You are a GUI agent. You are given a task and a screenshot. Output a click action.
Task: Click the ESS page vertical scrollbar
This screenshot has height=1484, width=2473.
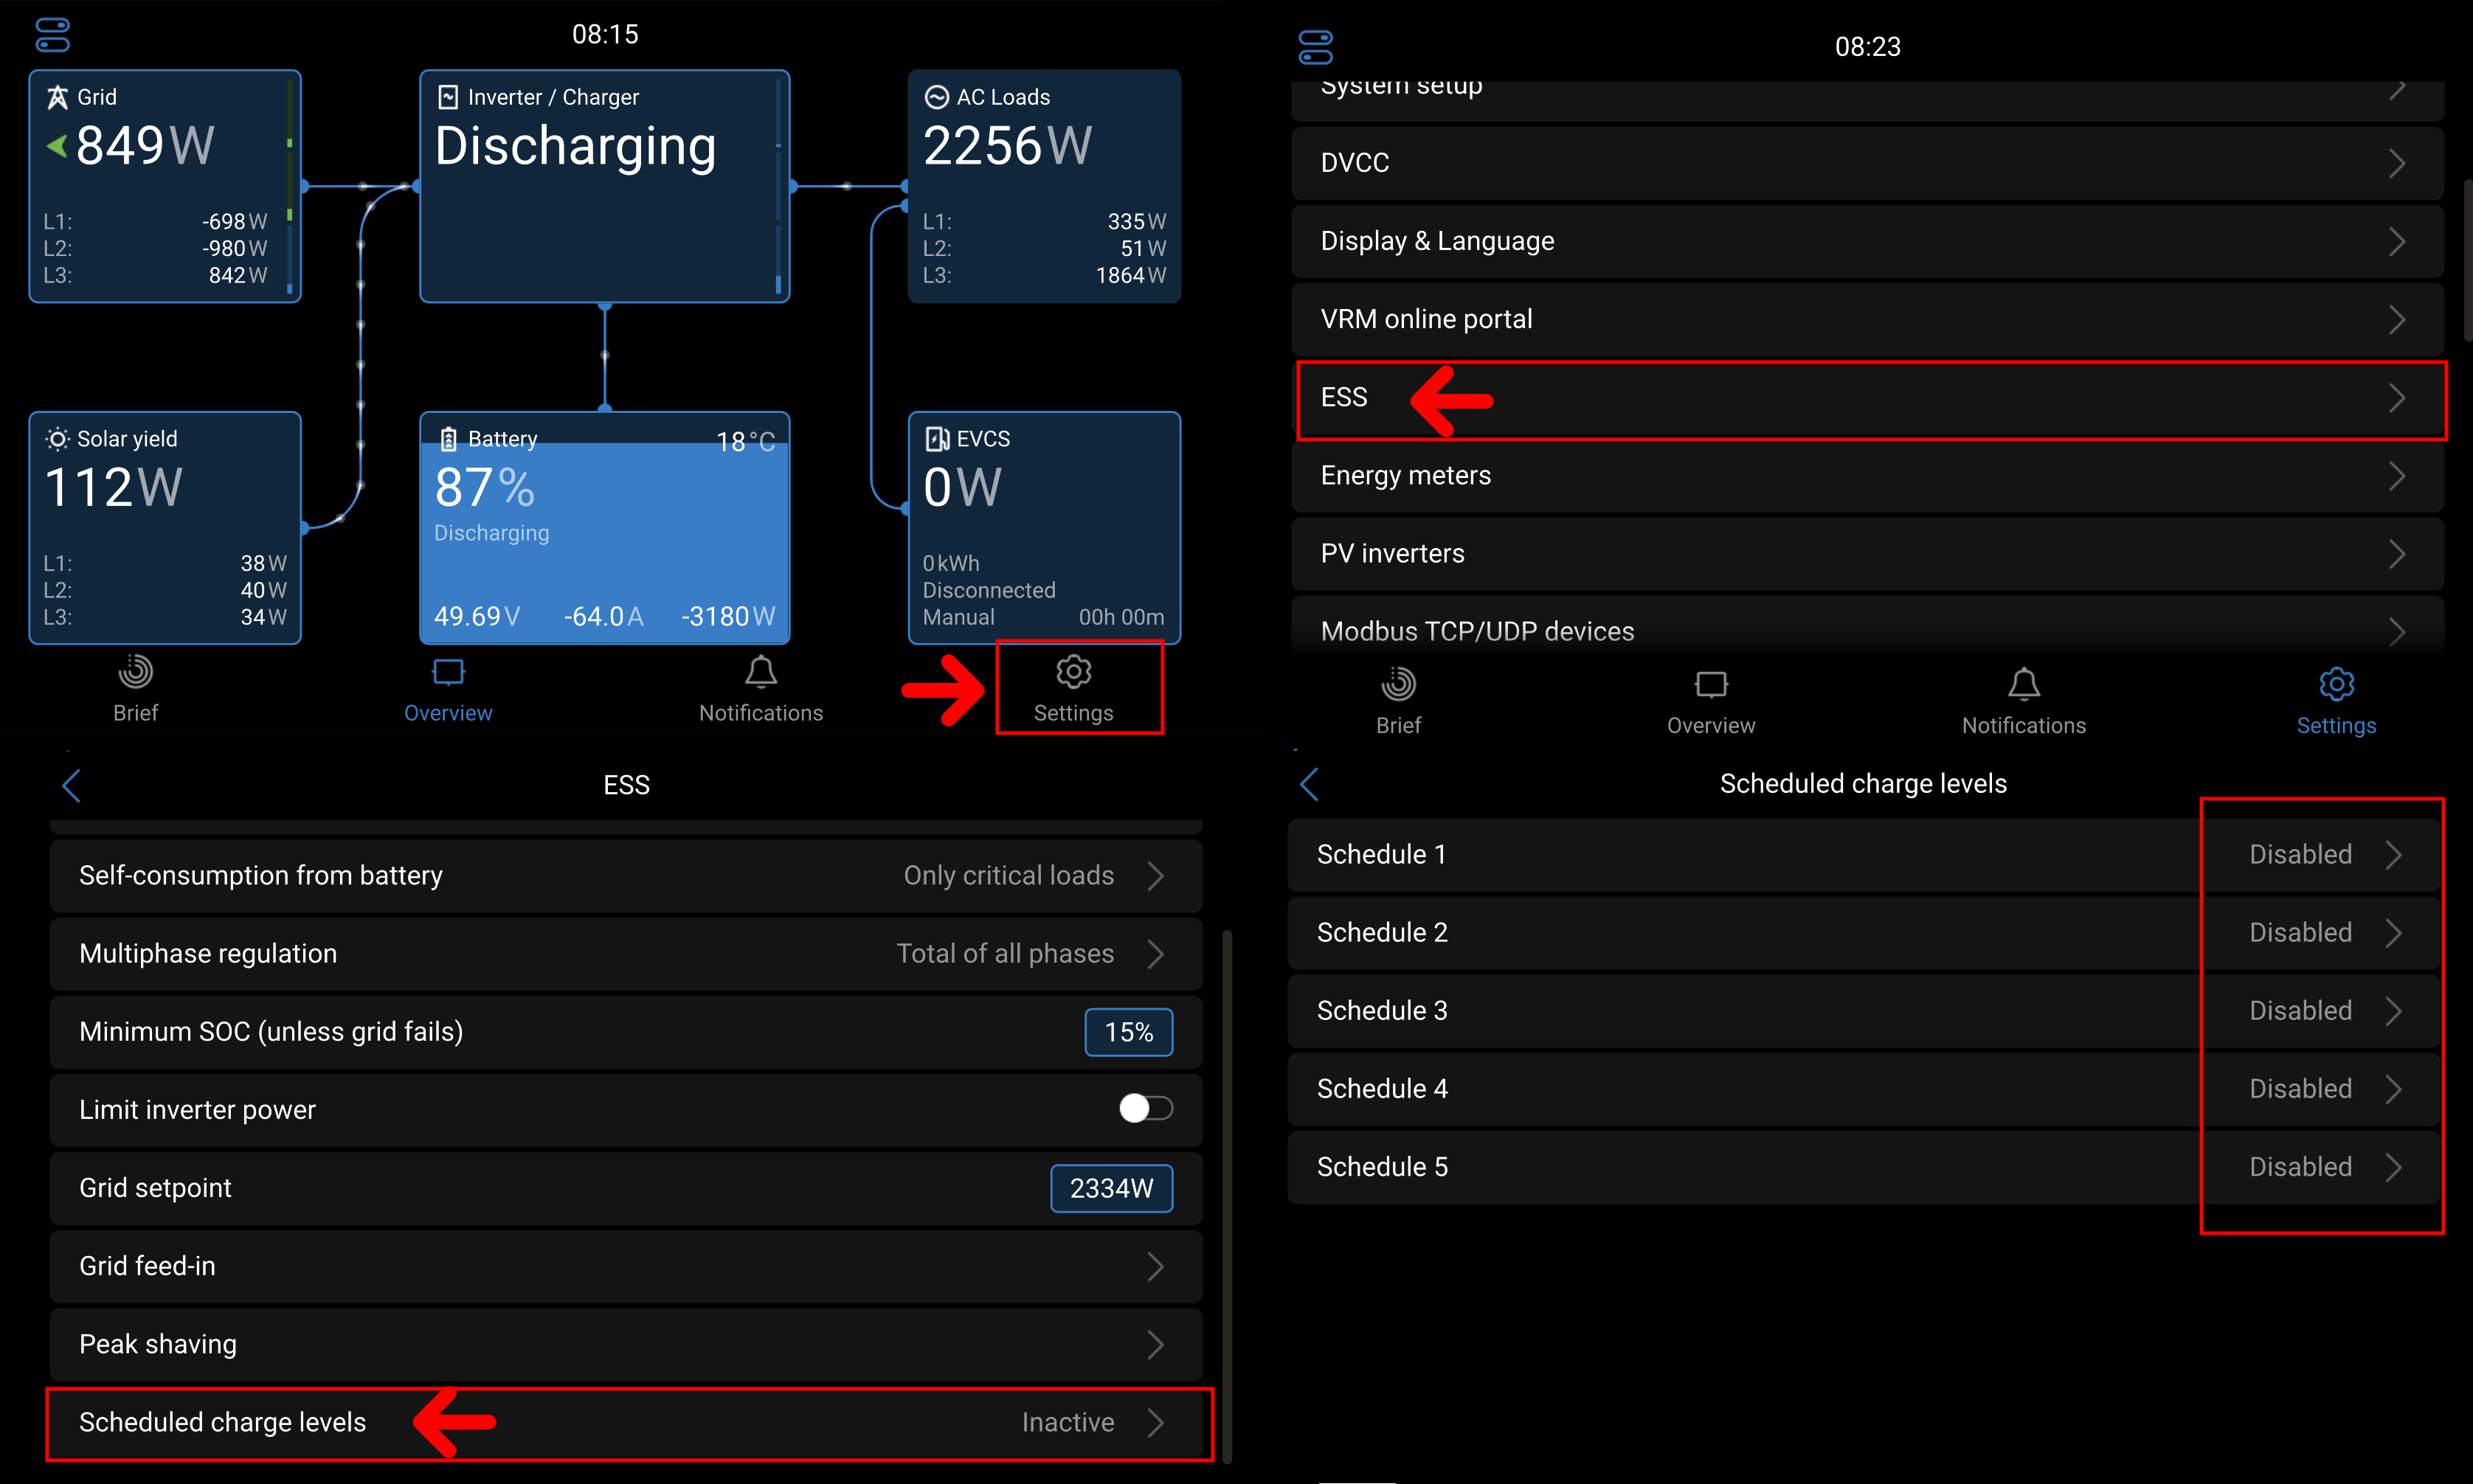coord(1226,1195)
